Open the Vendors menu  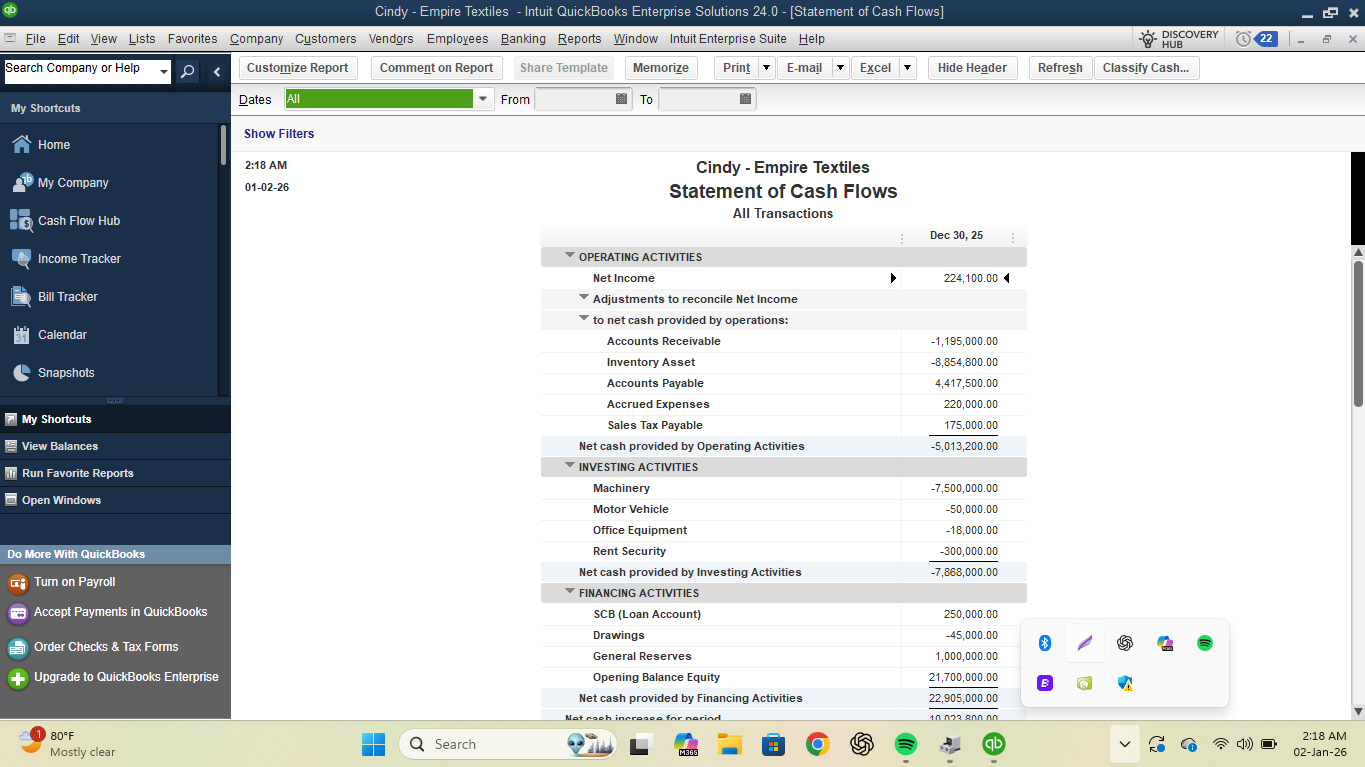391,39
